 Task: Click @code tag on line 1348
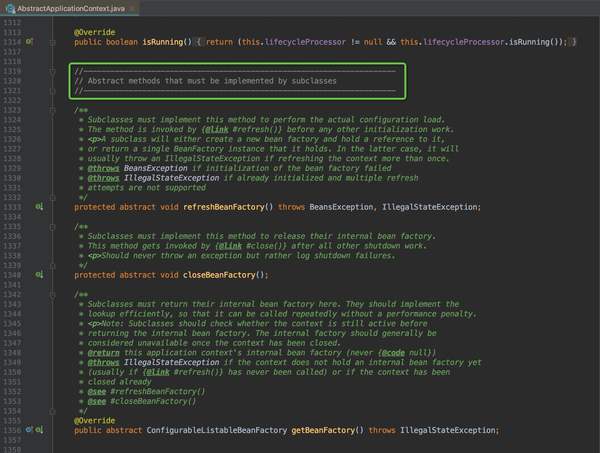393,352
